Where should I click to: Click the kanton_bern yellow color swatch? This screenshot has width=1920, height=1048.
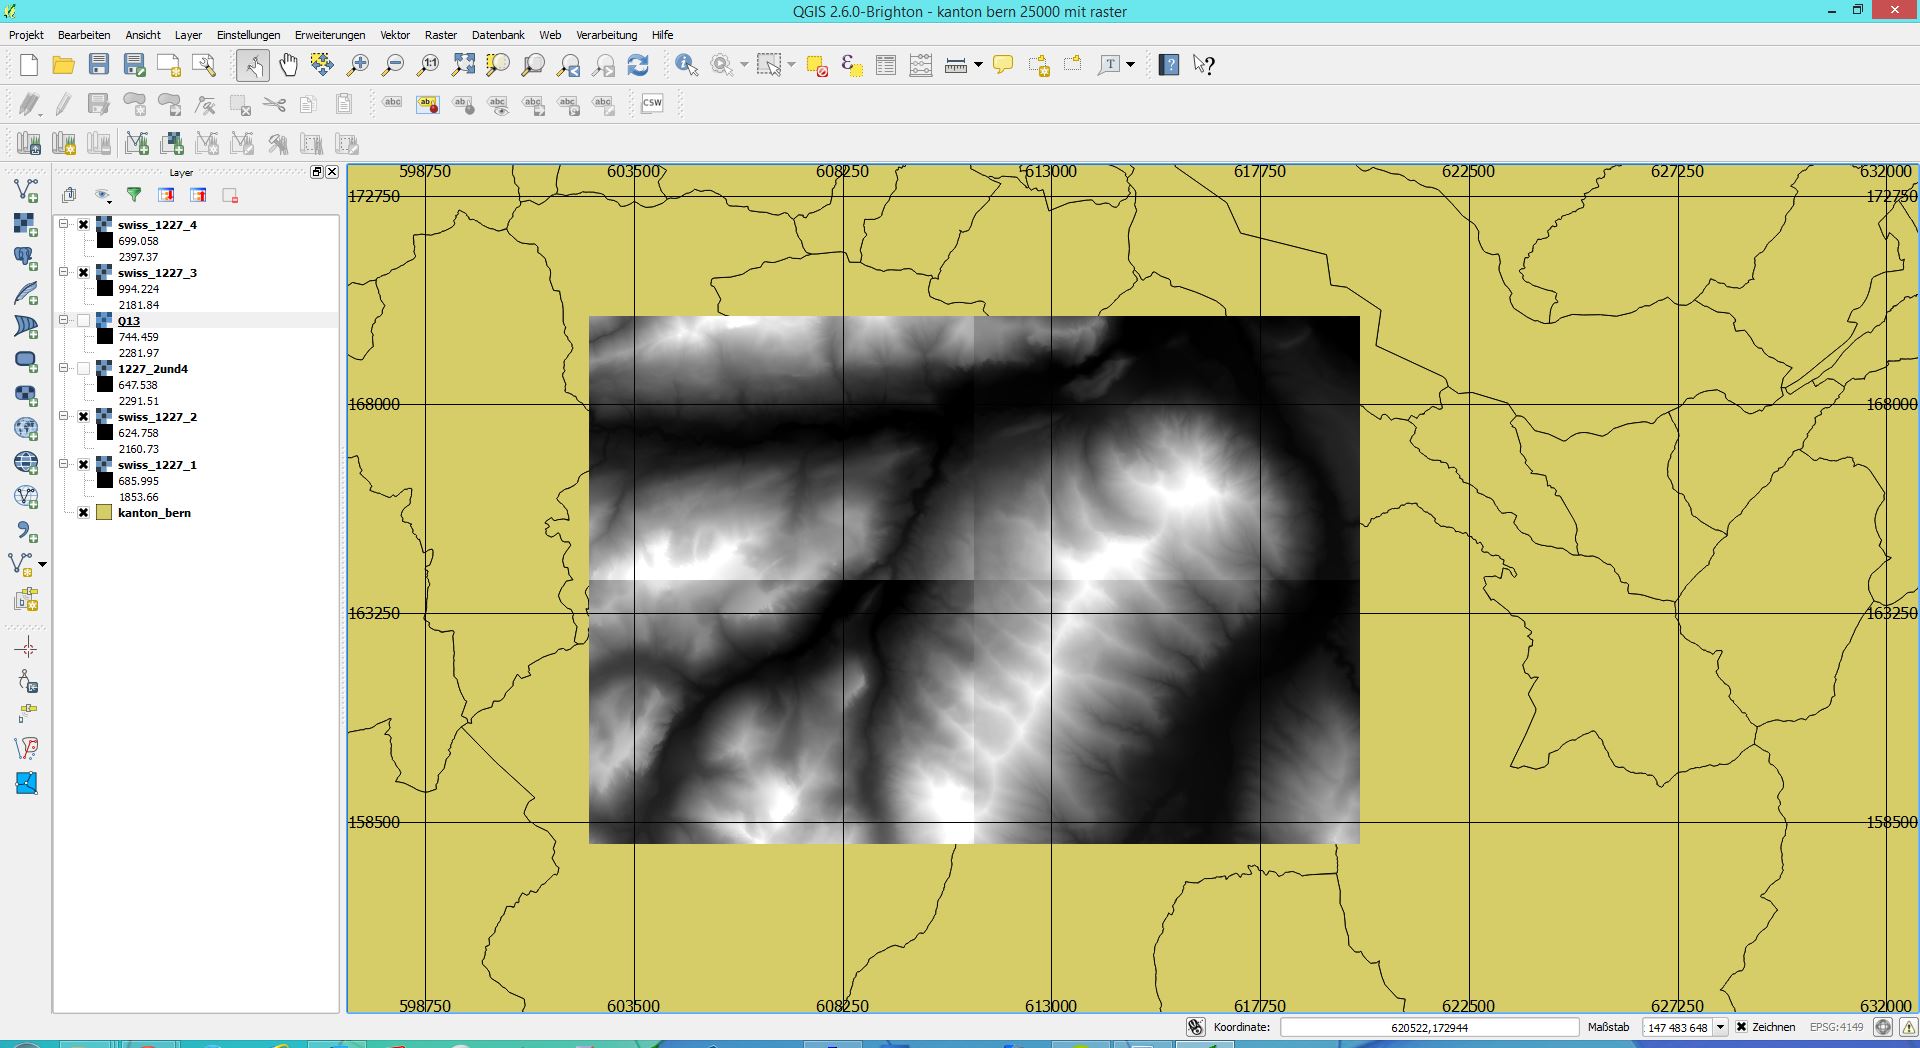coord(104,513)
